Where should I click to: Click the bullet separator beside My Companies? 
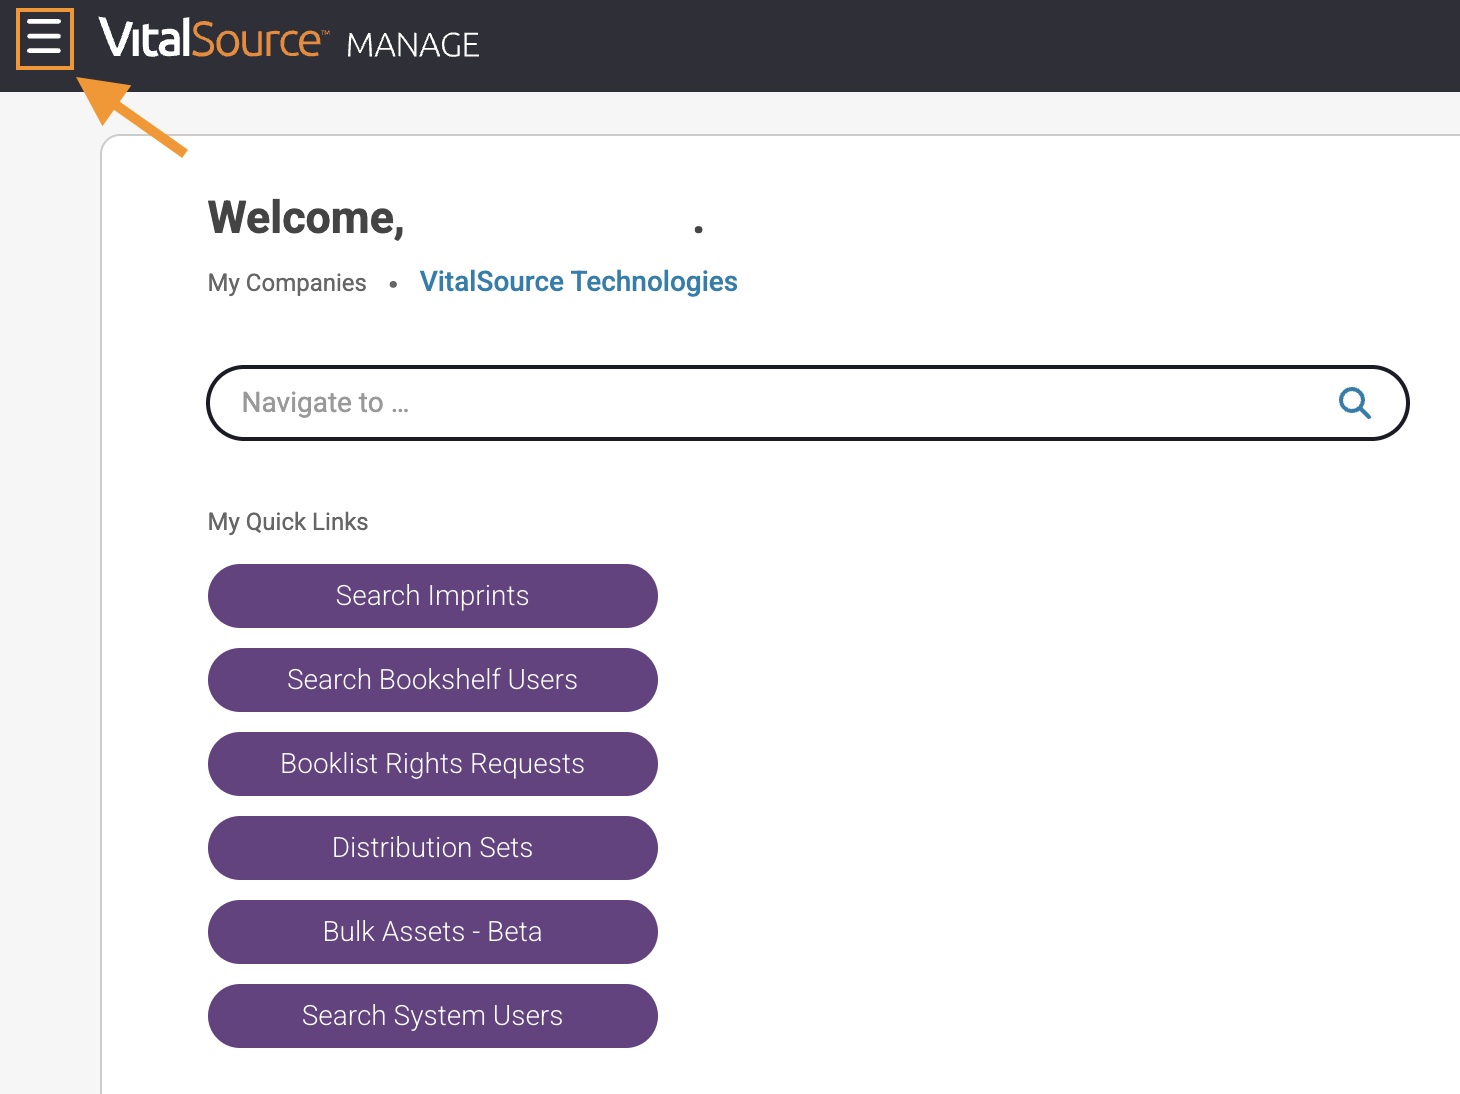point(392,284)
